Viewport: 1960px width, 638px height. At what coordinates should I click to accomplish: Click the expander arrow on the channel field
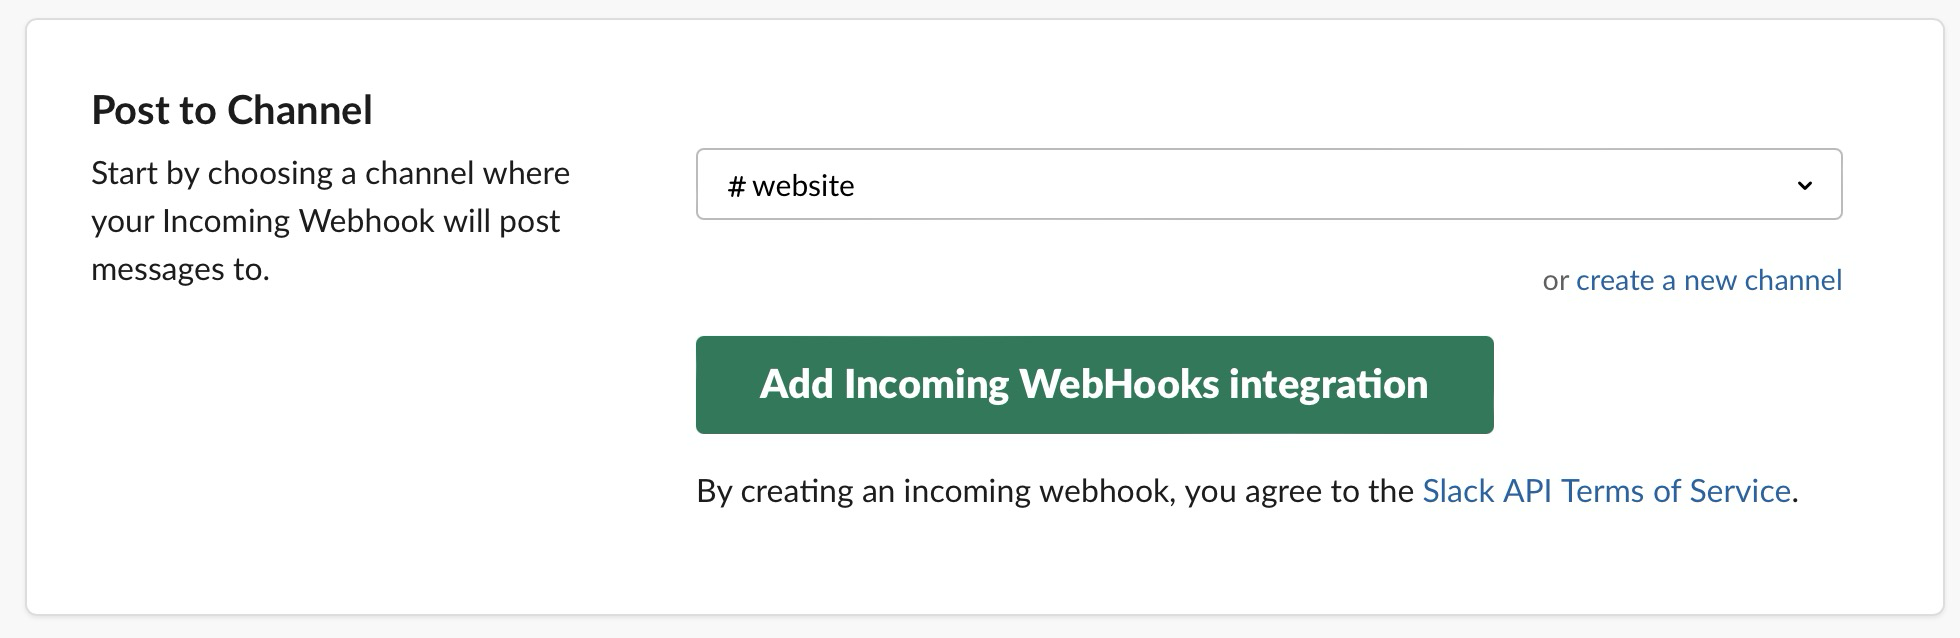(x=1805, y=184)
